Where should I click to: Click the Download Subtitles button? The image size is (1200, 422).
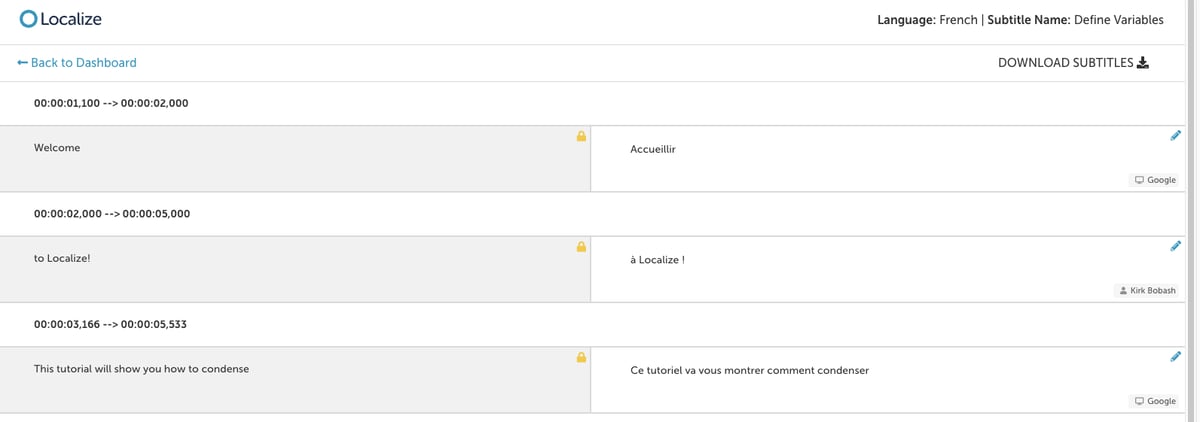click(1073, 62)
